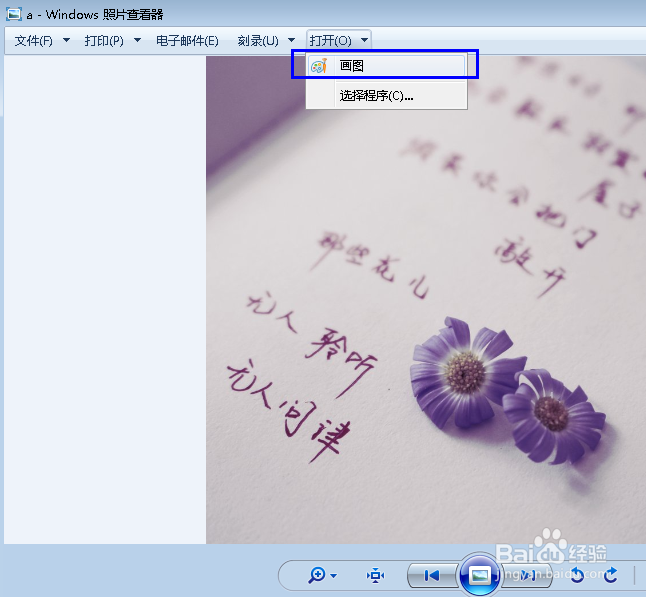Open the 刻录(U) menu
The width and height of the screenshot is (646, 597).
(258, 40)
